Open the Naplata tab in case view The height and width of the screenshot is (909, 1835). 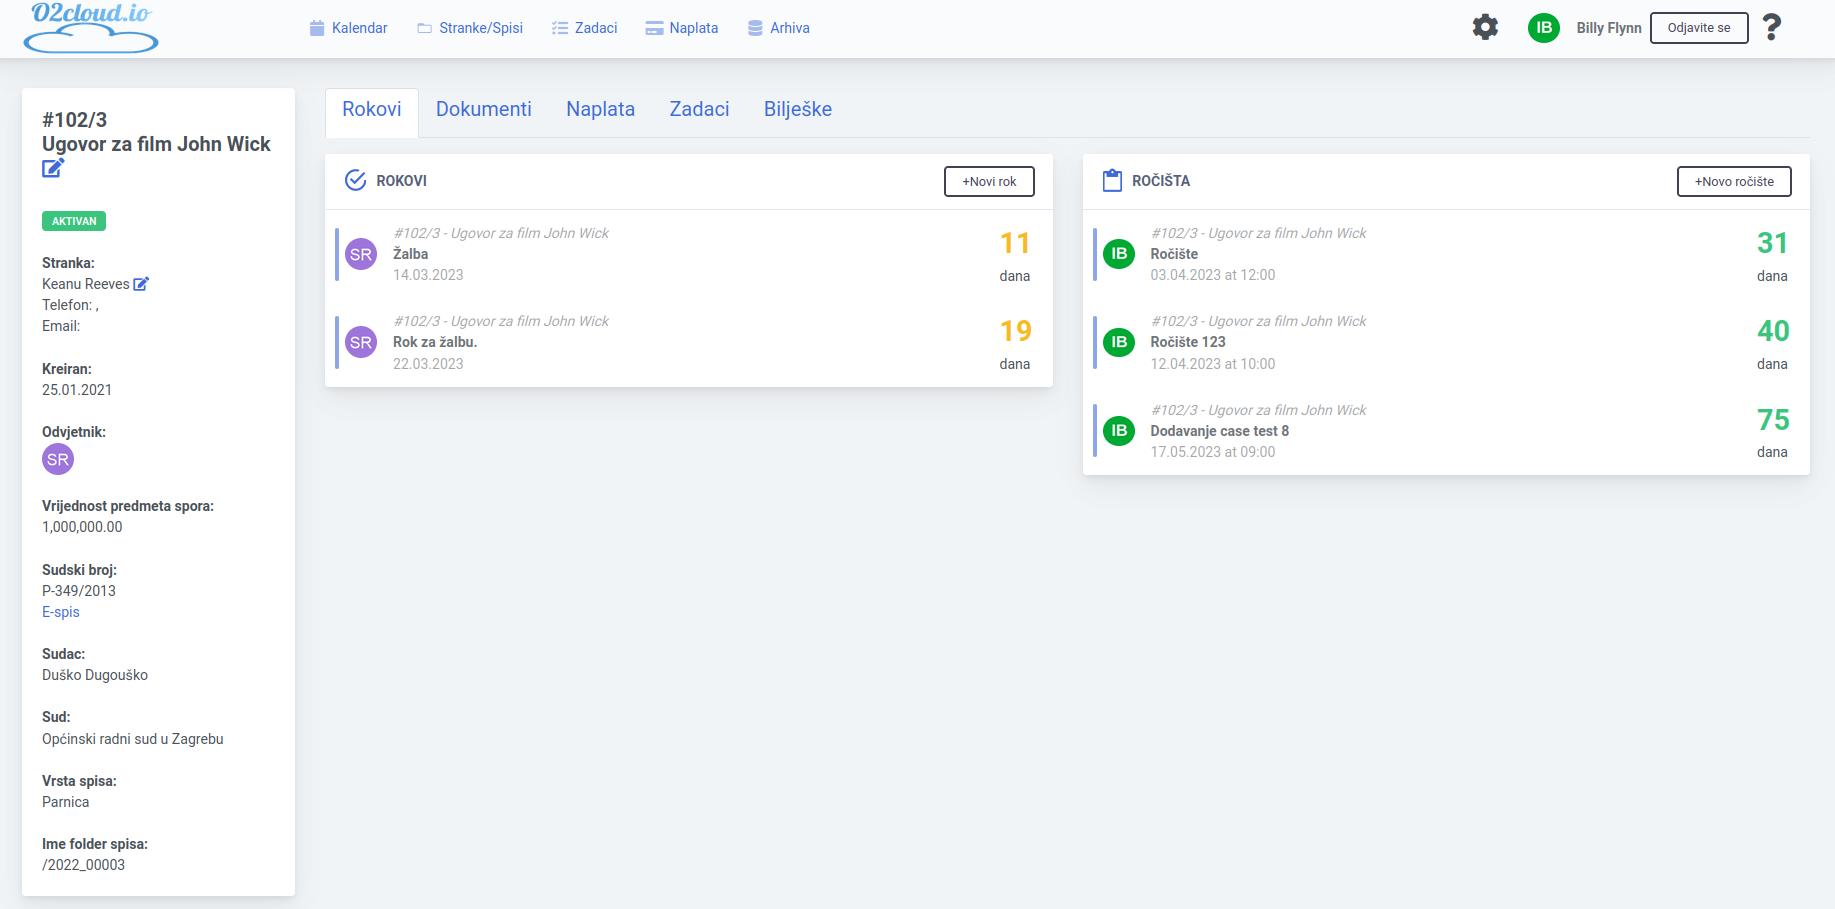[x=600, y=109]
